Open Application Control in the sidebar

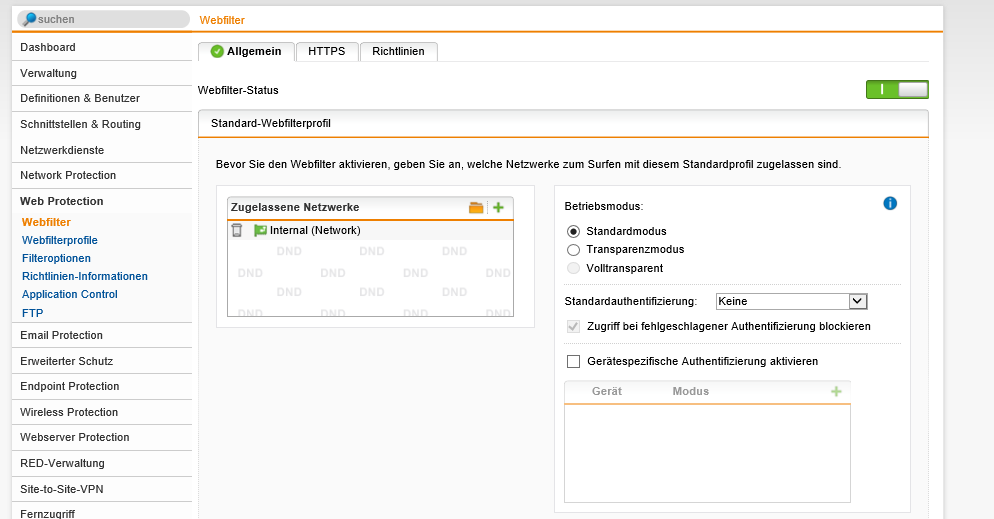click(70, 294)
